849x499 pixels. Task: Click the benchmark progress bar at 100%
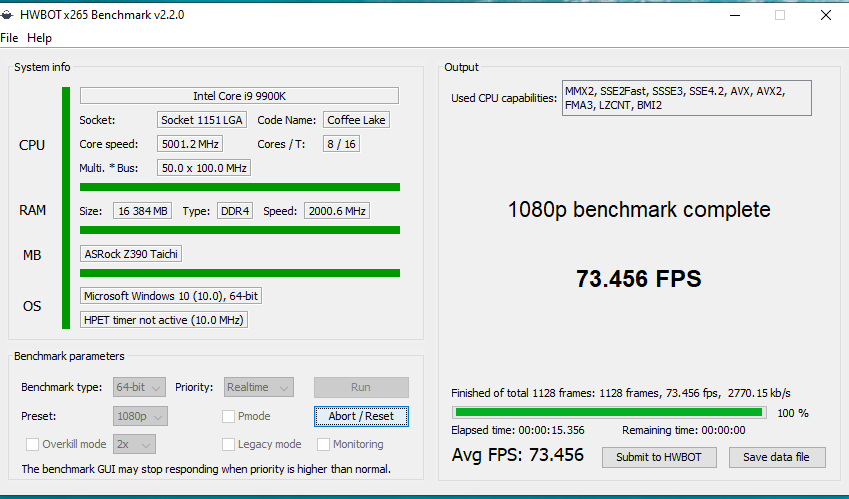(x=609, y=412)
